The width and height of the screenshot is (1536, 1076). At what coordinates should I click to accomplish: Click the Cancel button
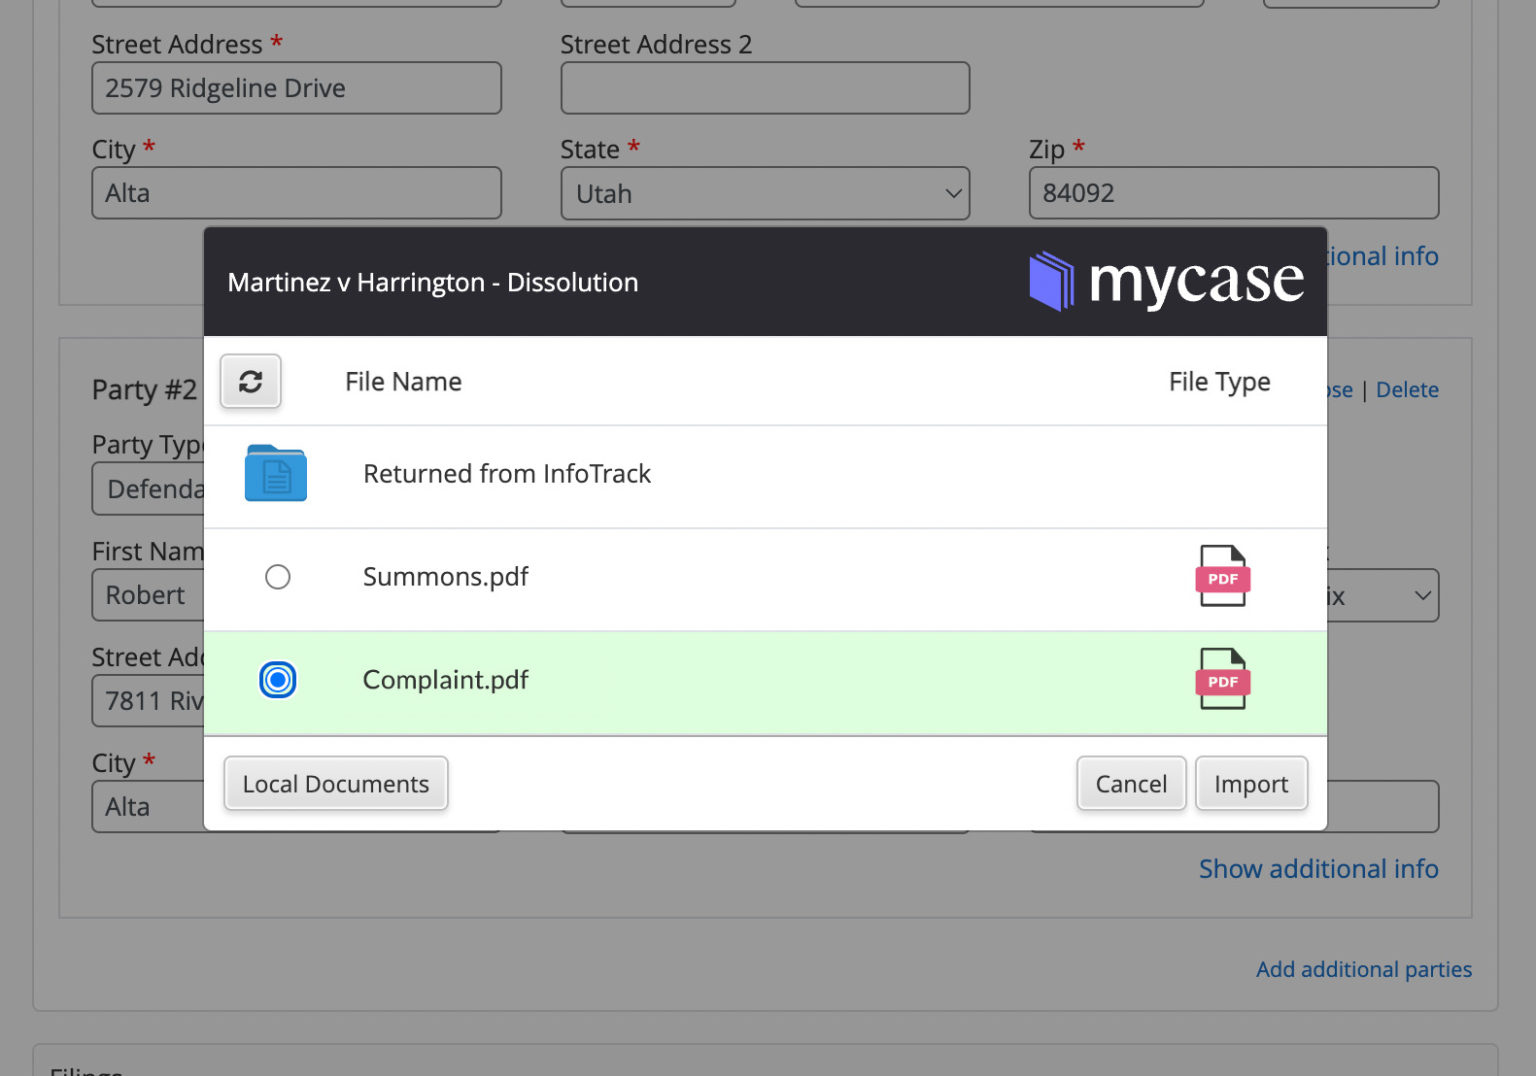pyautogui.click(x=1131, y=784)
